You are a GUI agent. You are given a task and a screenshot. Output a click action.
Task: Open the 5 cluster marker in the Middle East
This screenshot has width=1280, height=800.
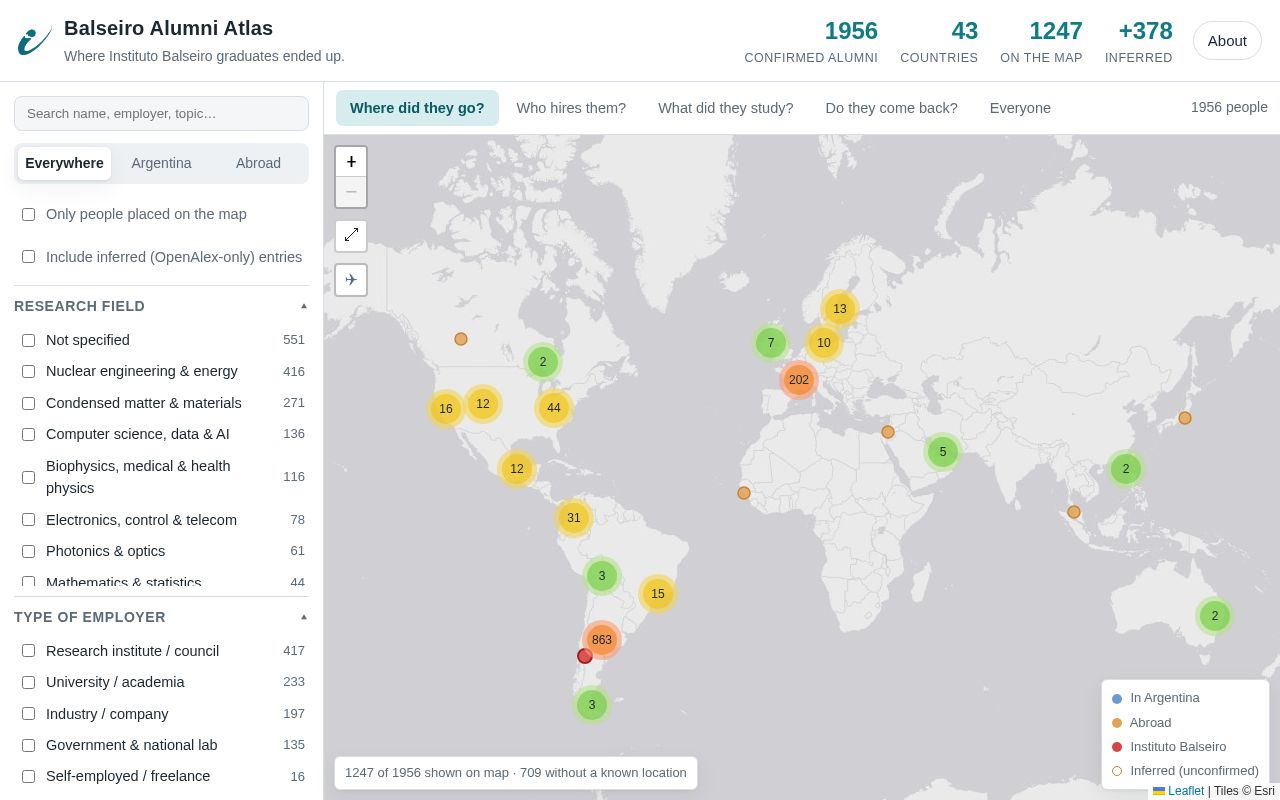(943, 452)
